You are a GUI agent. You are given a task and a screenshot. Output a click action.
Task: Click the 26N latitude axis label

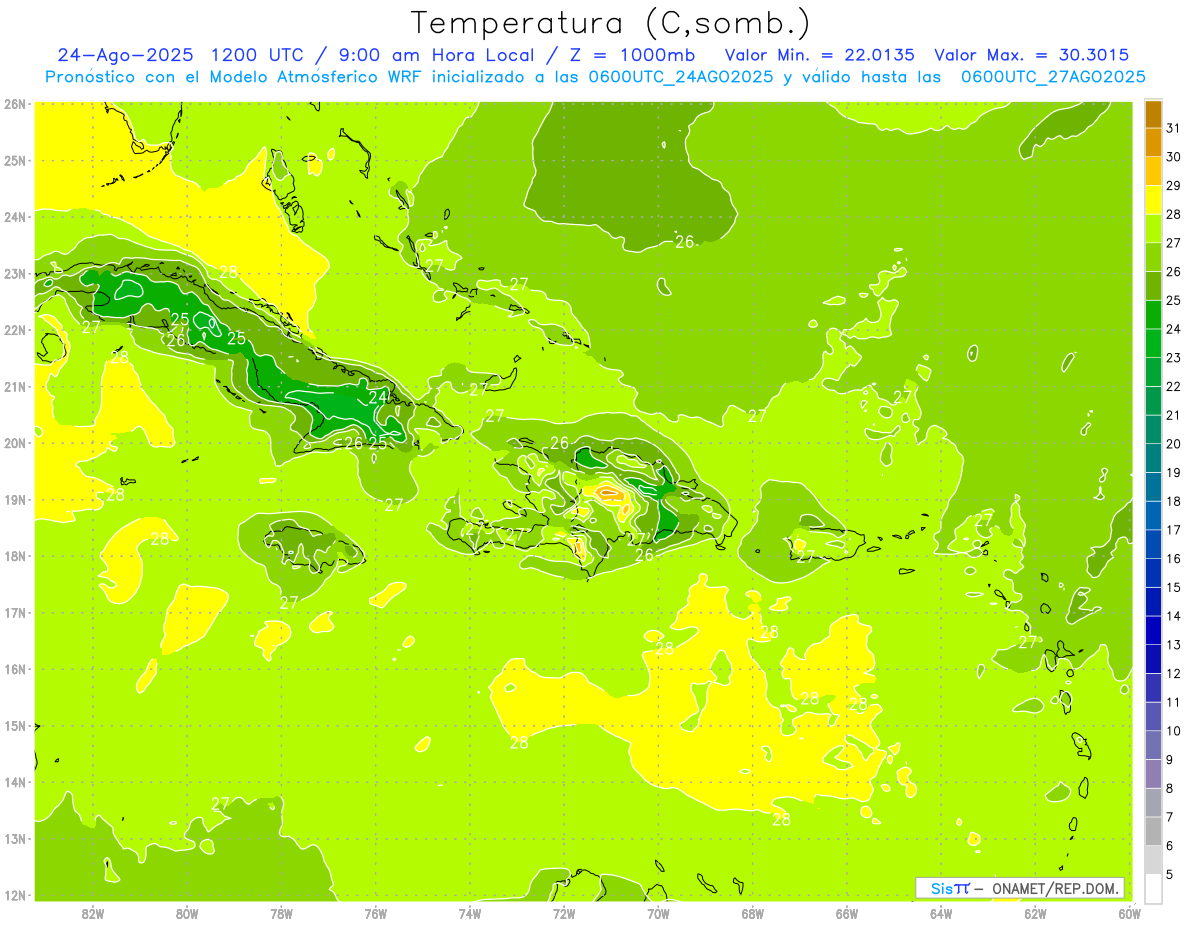point(15,103)
